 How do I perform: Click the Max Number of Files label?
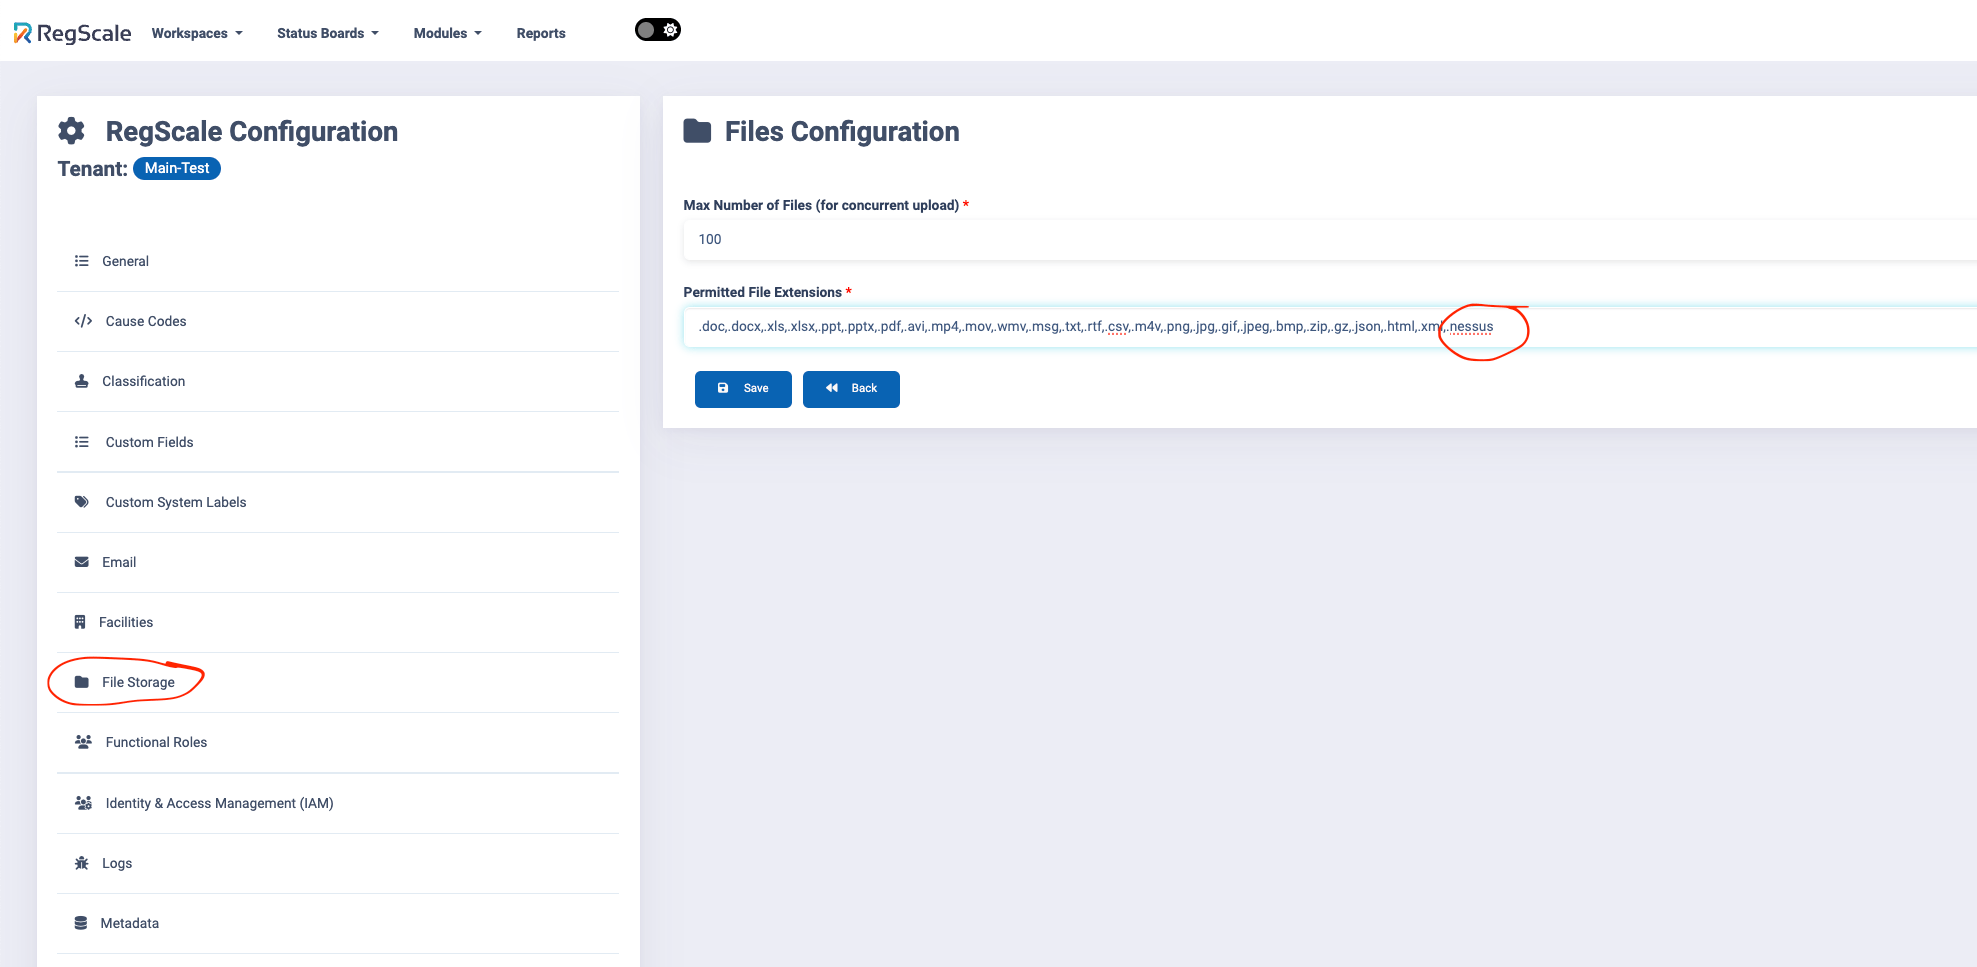pos(821,205)
